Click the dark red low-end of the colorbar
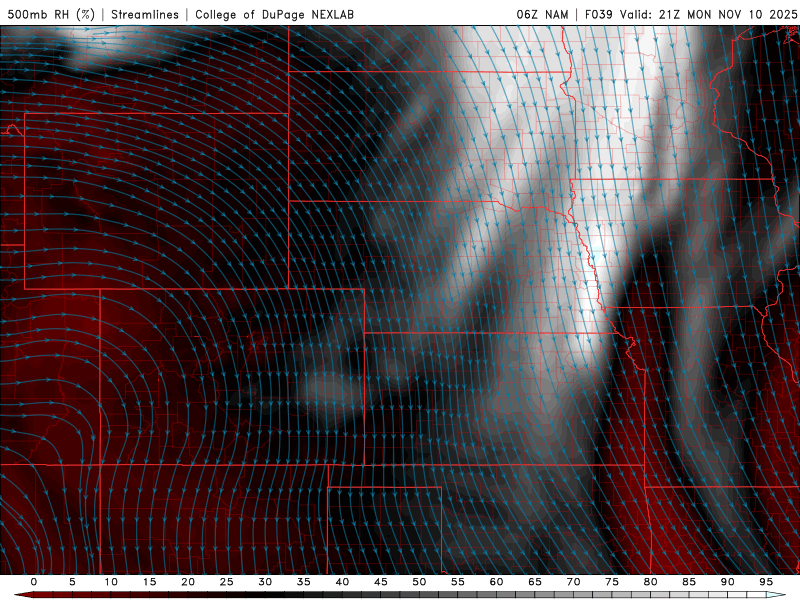This screenshot has height=600, width=800. click(x=26, y=595)
